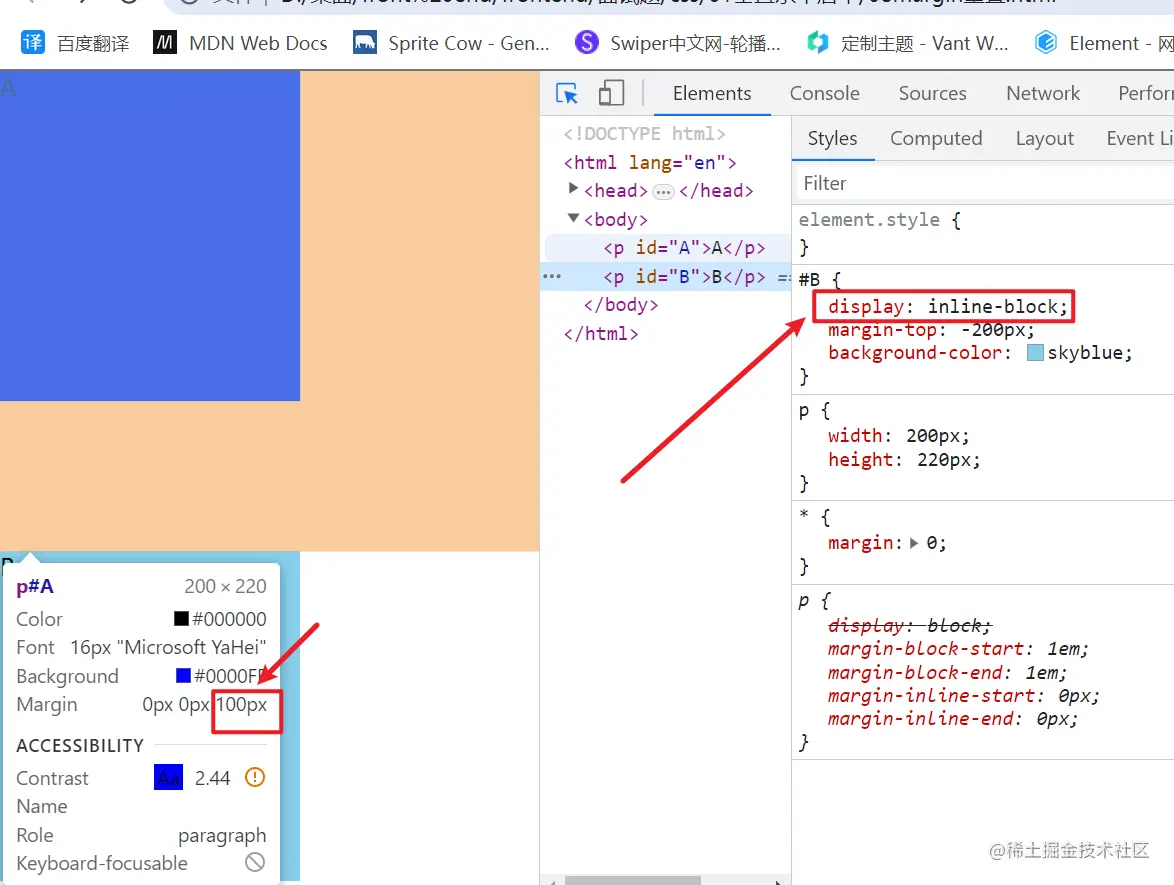Click the styles Filter input field
Image resolution: width=1174 pixels, height=885 pixels.
point(982,183)
